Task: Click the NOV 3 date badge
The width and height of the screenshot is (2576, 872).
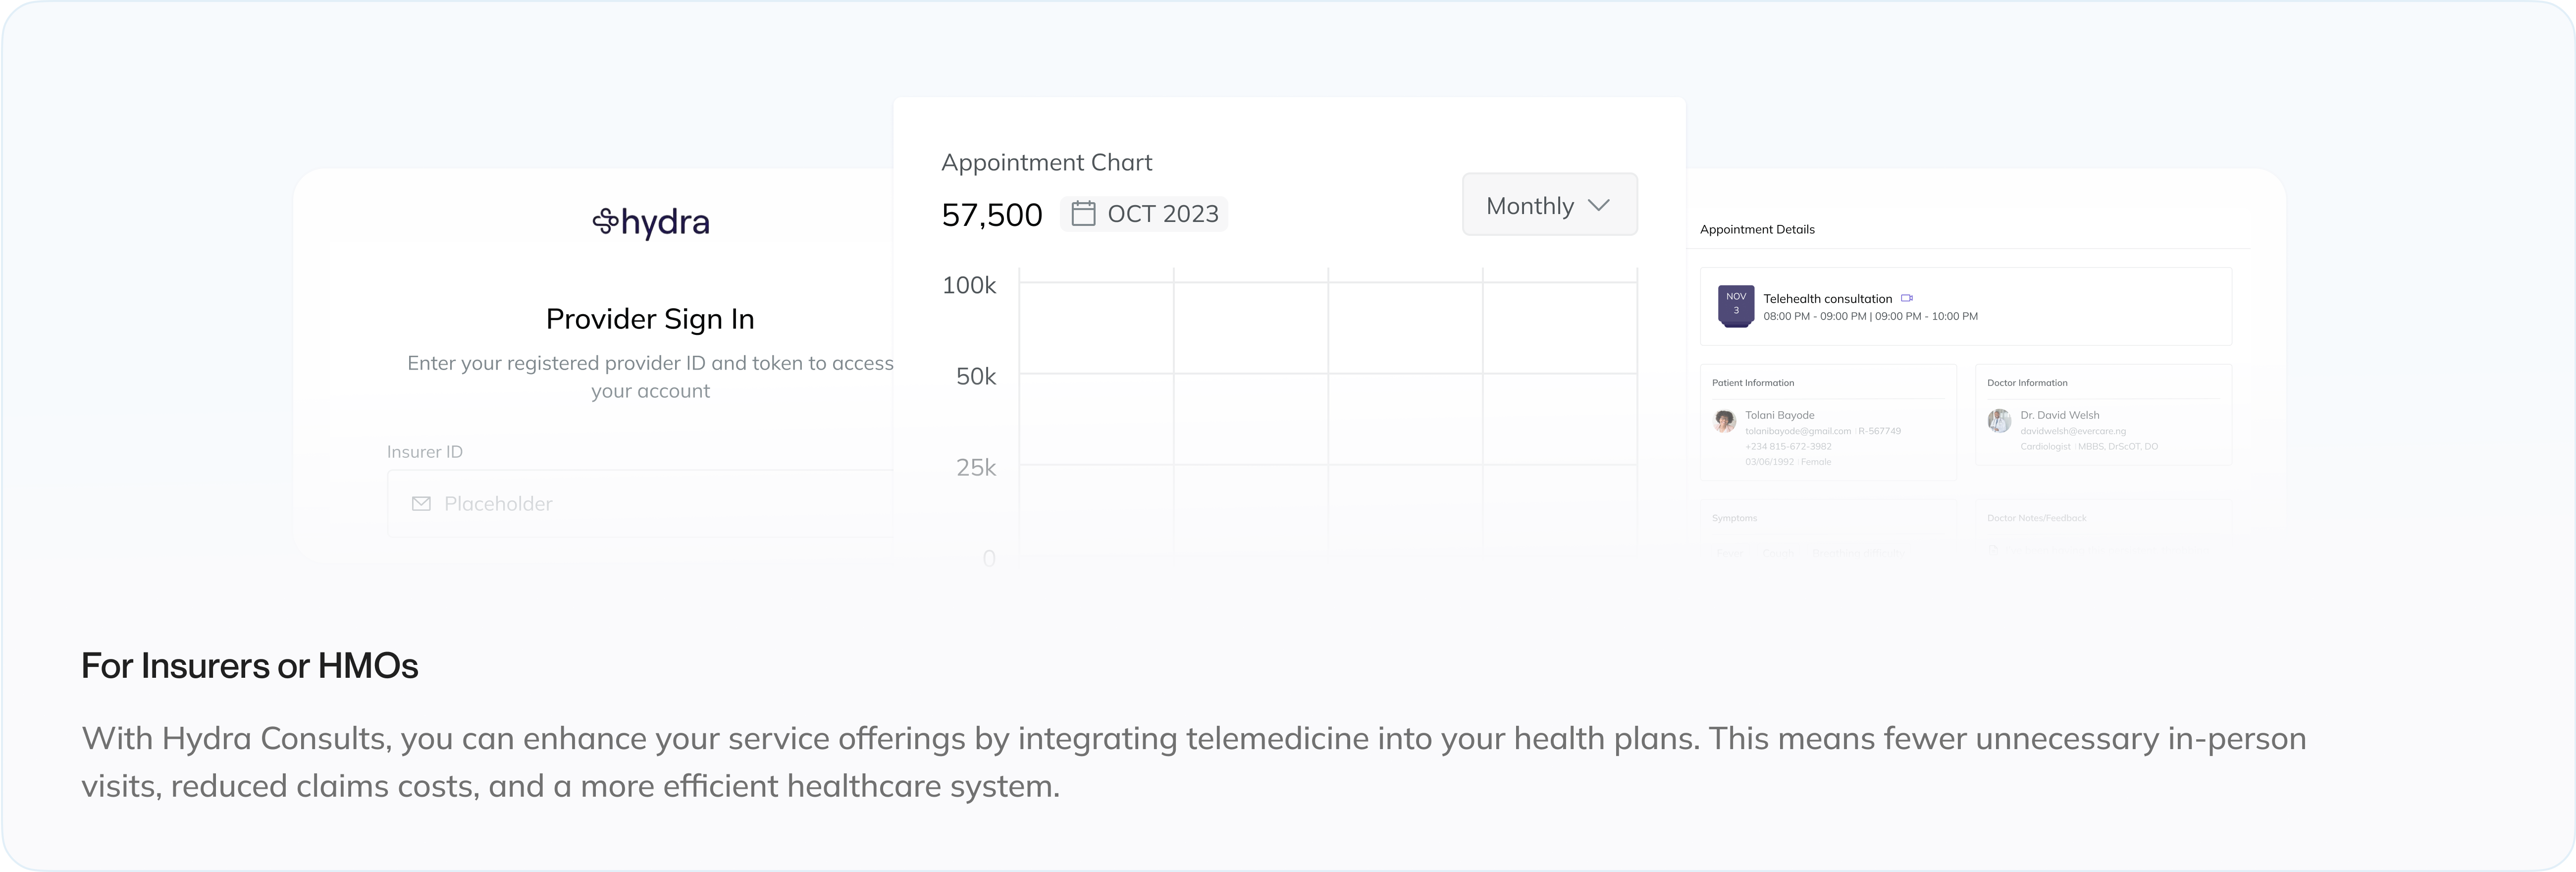Action: (x=1735, y=305)
